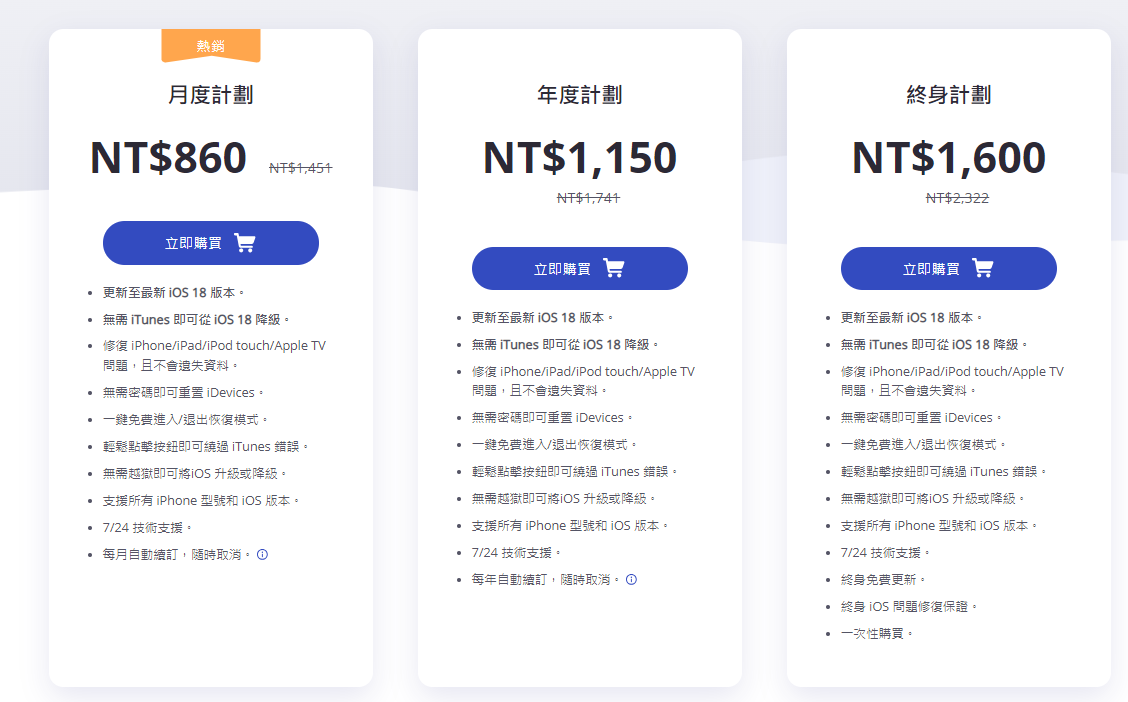Open the info icon beside 每年自動續訂
1128x702 pixels.
(x=631, y=580)
